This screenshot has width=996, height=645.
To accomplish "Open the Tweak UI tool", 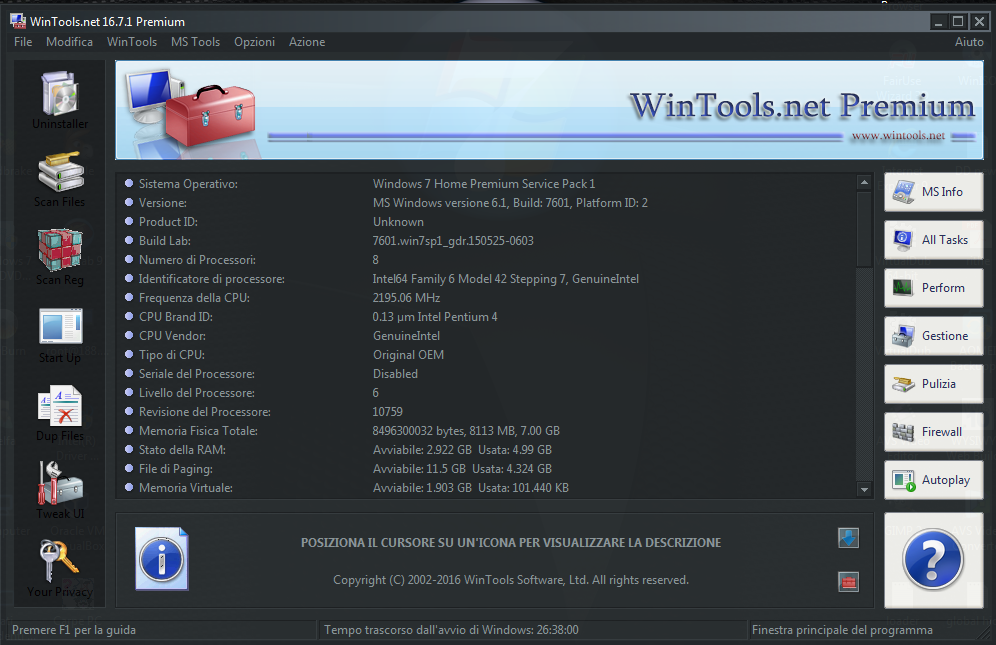I will click(x=60, y=491).
